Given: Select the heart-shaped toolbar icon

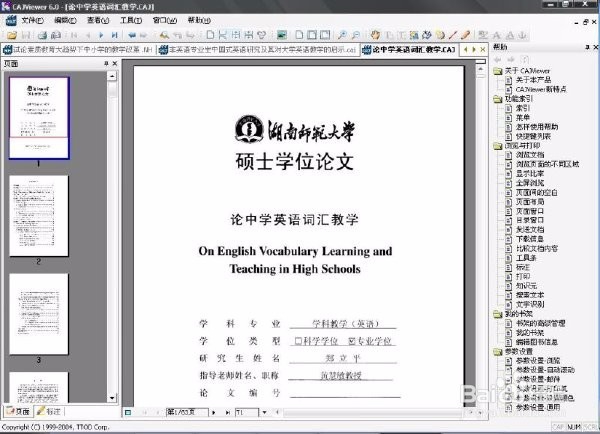Looking at the screenshot, I should click(261, 35).
